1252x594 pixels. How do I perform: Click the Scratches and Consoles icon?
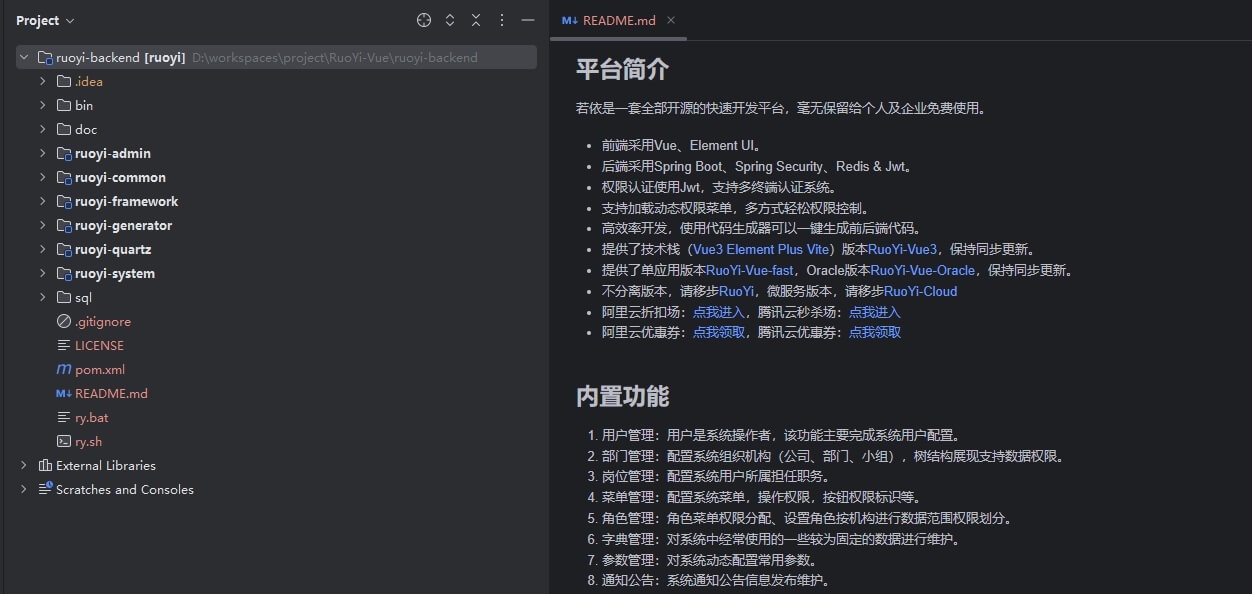(45, 490)
